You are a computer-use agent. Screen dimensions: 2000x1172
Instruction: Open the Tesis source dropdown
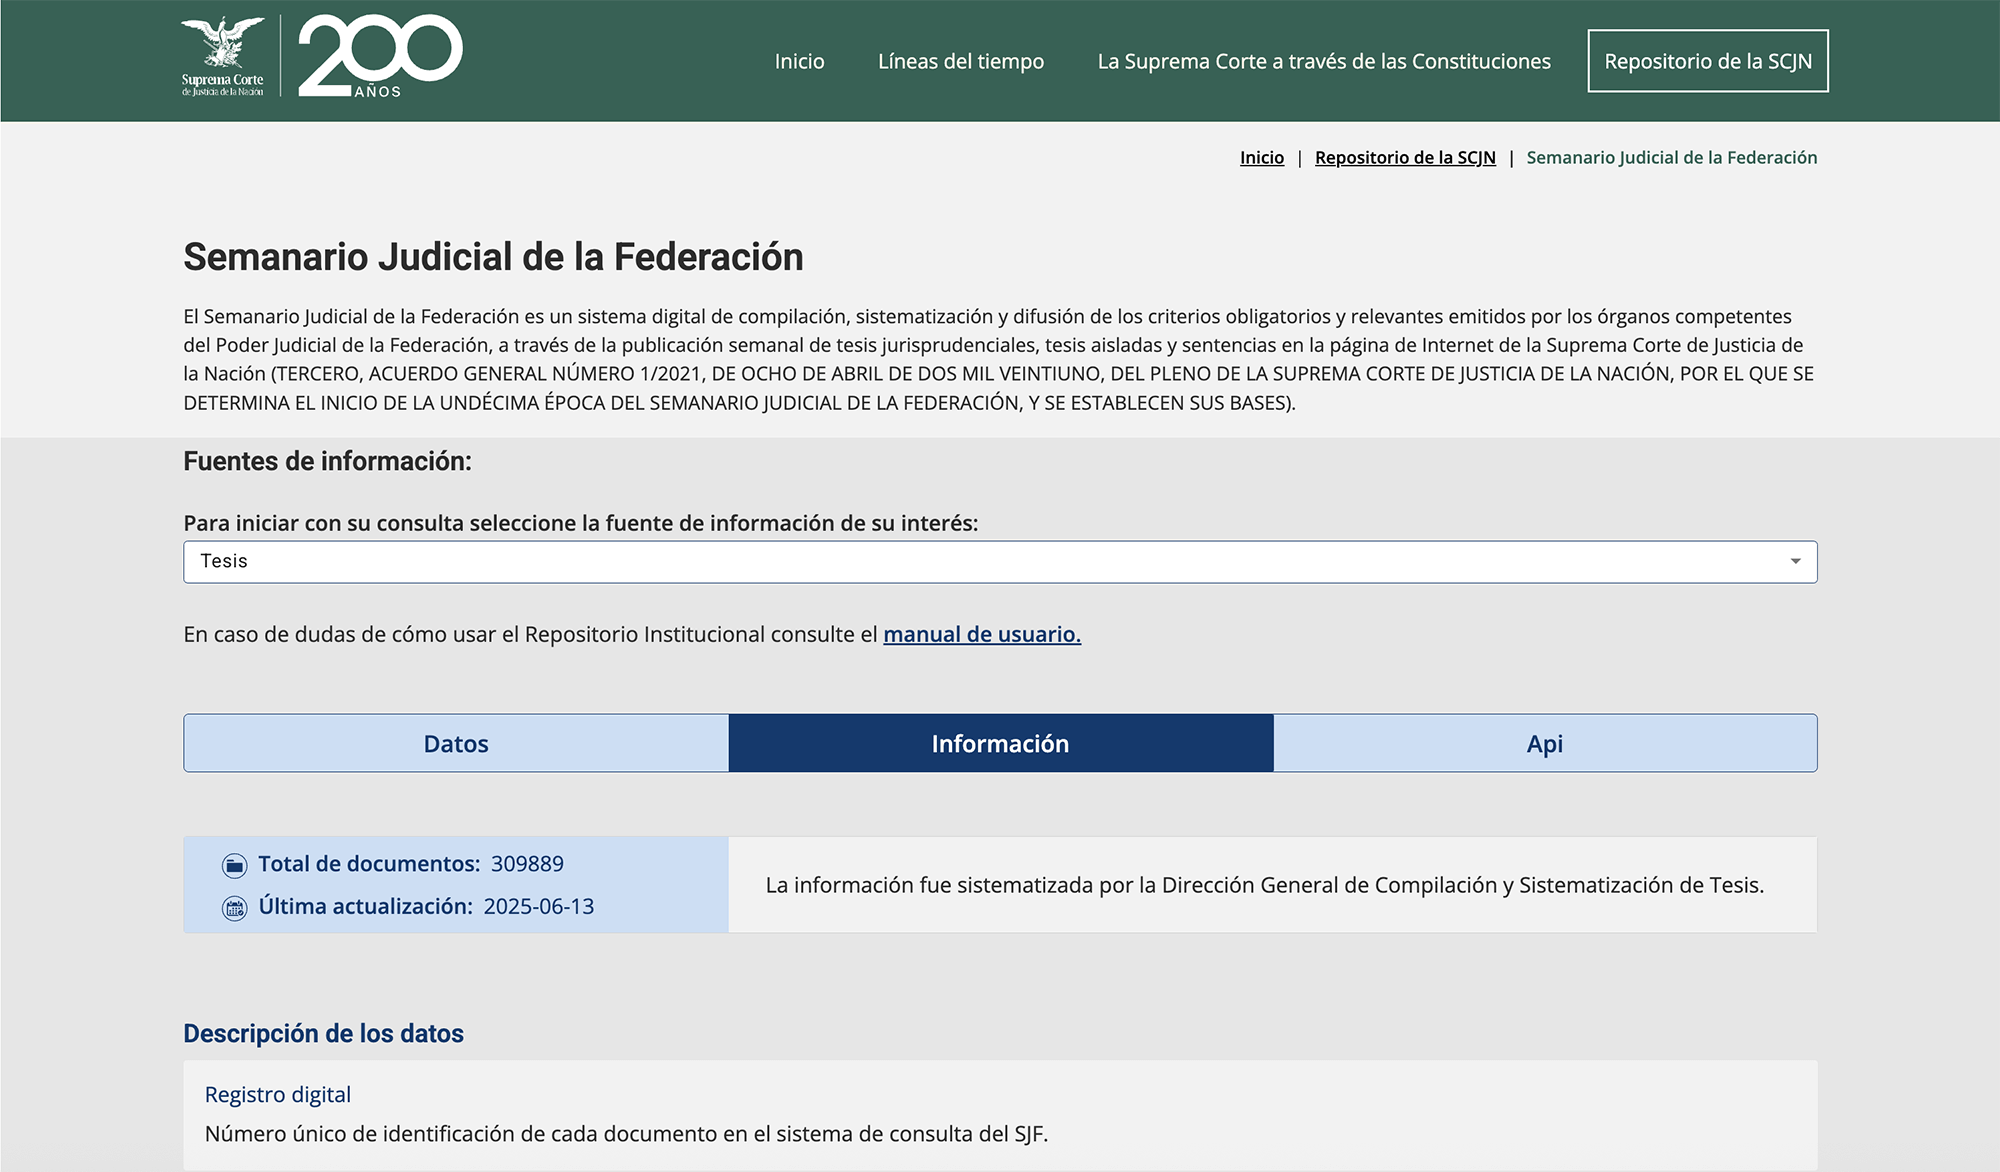(x=1000, y=562)
